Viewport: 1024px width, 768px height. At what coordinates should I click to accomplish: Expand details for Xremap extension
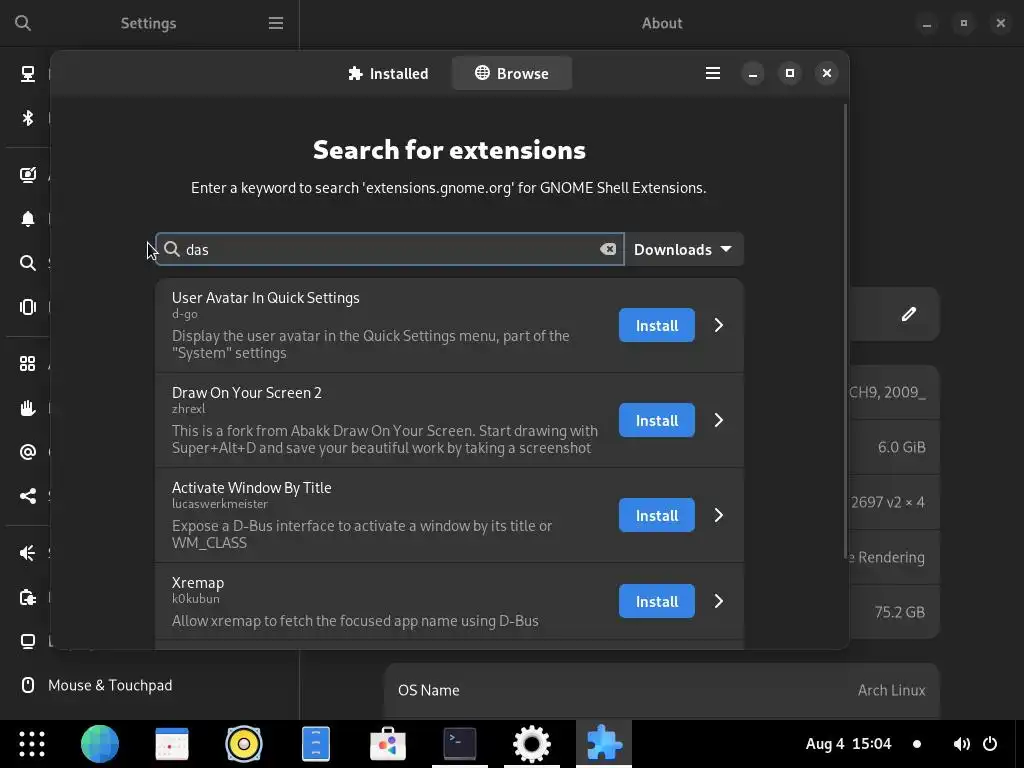[718, 601]
